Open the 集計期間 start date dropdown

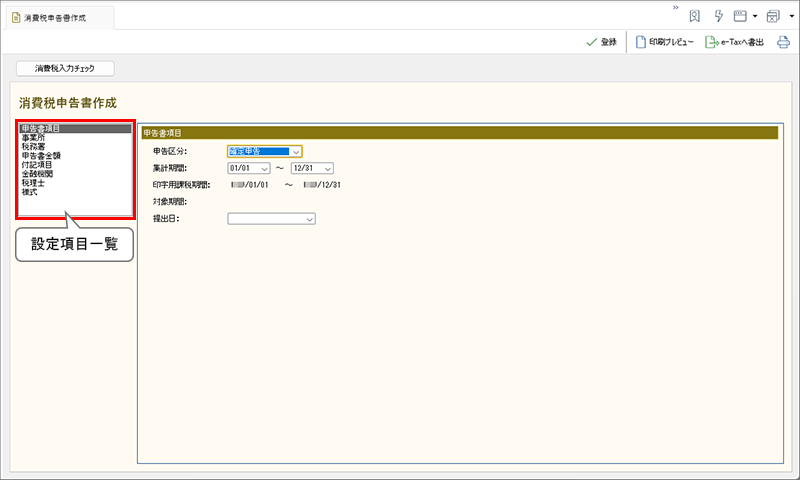pos(265,168)
